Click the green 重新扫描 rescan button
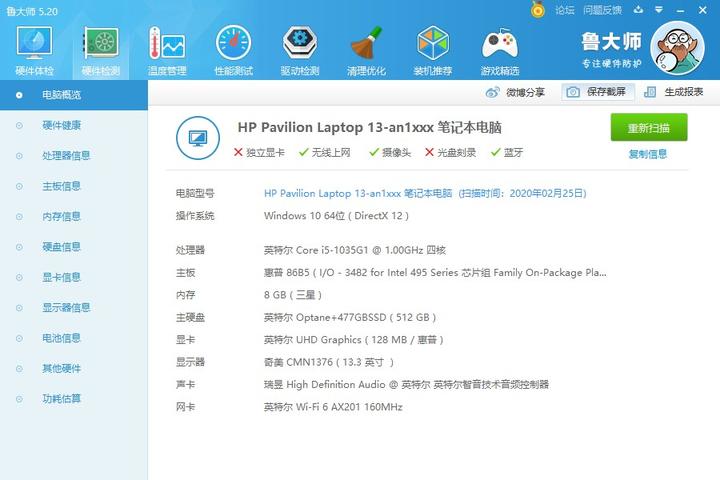Image resolution: width=720 pixels, height=480 pixels. (x=649, y=128)
